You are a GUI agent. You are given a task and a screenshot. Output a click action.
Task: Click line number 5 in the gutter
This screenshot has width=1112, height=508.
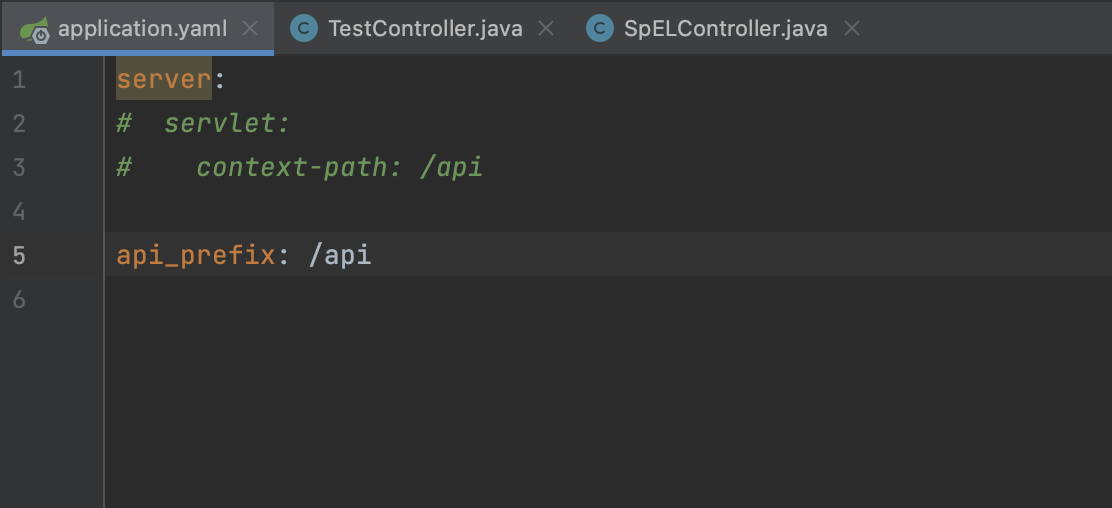19,255
